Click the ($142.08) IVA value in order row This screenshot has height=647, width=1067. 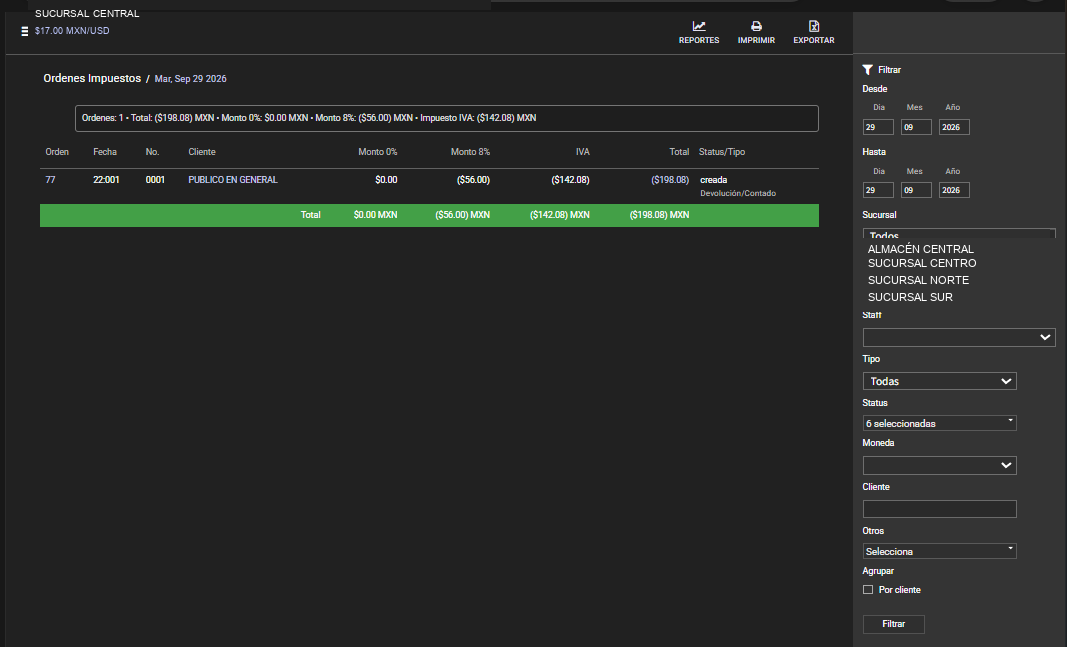coord(570,180)
